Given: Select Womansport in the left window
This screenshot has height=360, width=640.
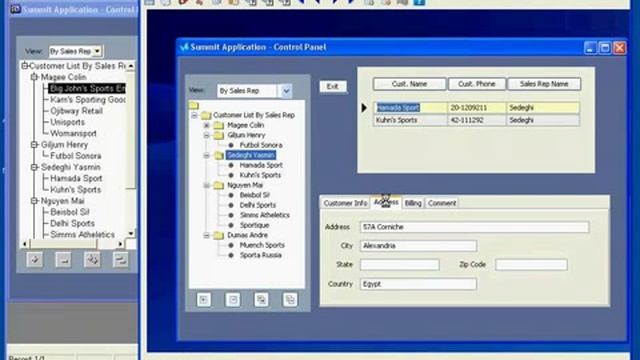Looking at the screenshot, I should click(73, 133).
